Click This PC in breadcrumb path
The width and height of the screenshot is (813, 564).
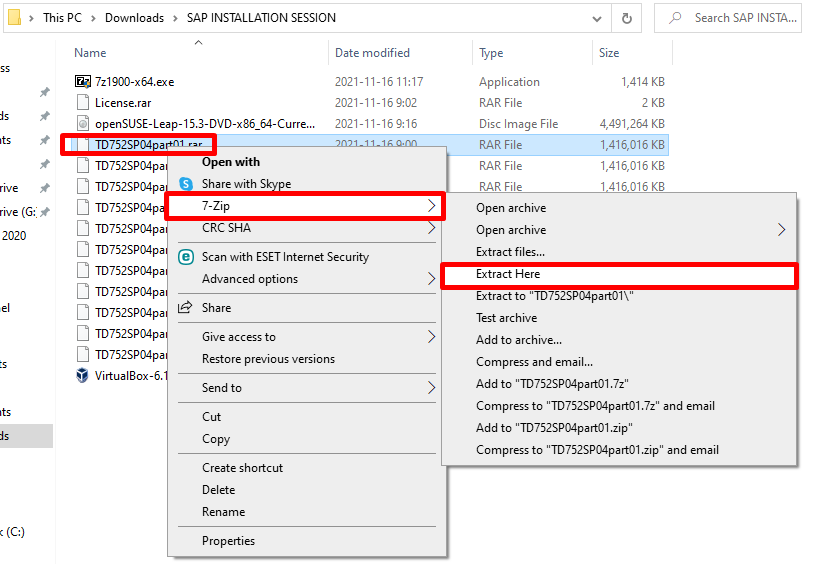[62, 18]
